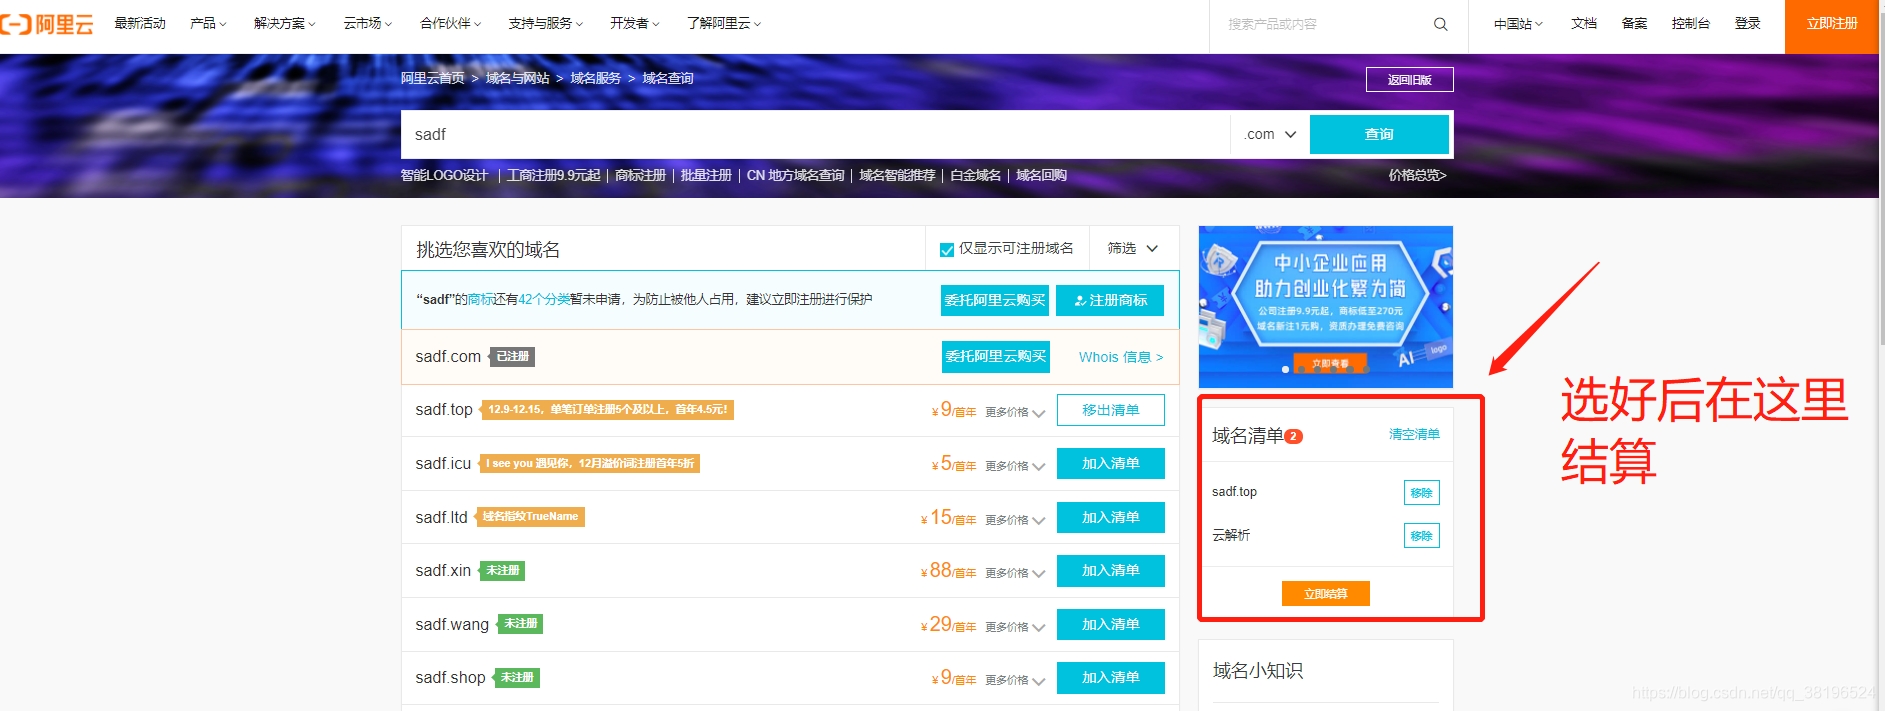This screenshot has width=1885, height=711.
Task: Click the 域名指纹TrueName tag on sadf.ltd
Action: (530, 517)
